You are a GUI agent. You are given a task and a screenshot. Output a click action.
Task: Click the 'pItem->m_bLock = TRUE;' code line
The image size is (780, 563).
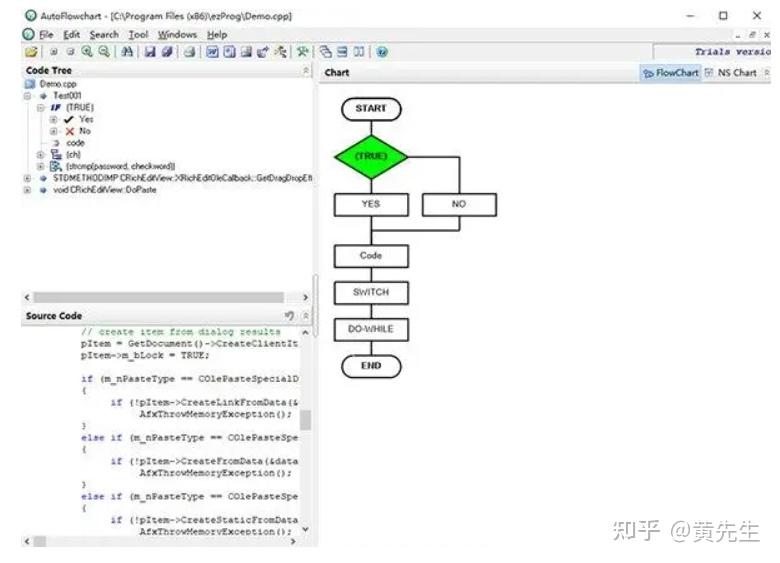(x=145, y=356)
